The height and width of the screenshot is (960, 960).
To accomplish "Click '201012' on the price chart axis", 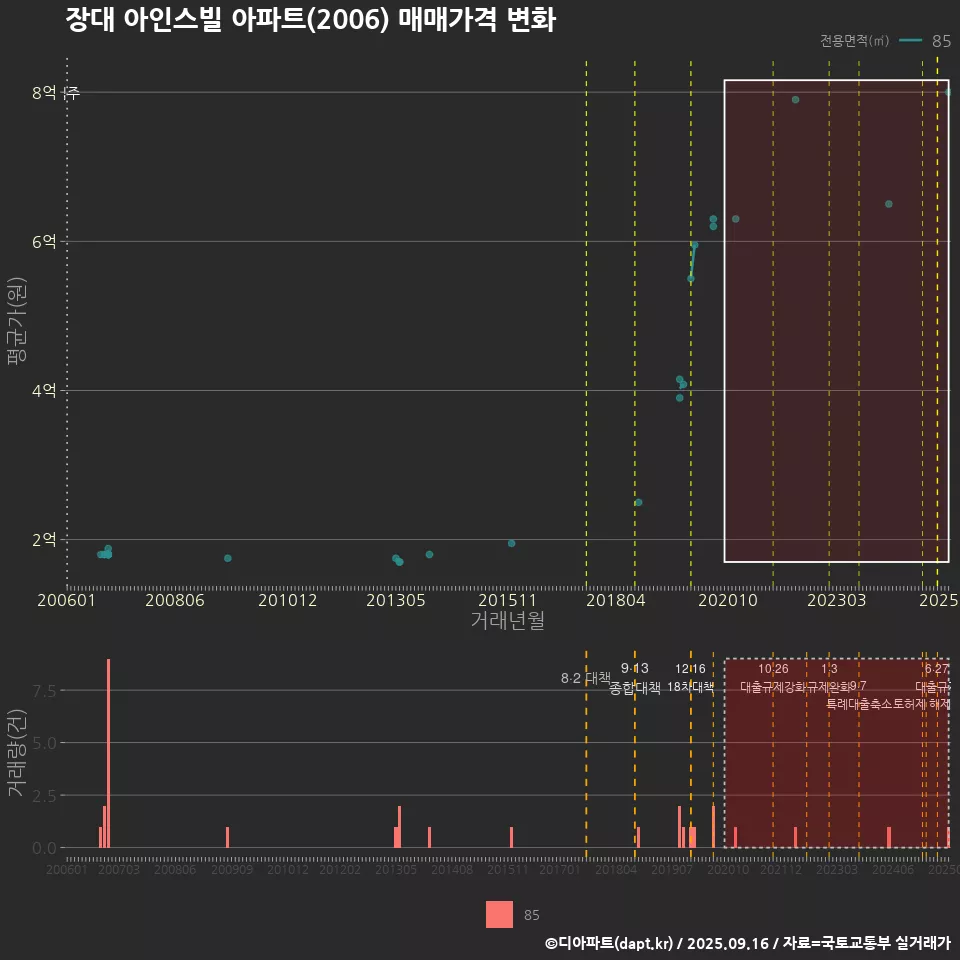I will coord(287,600).
